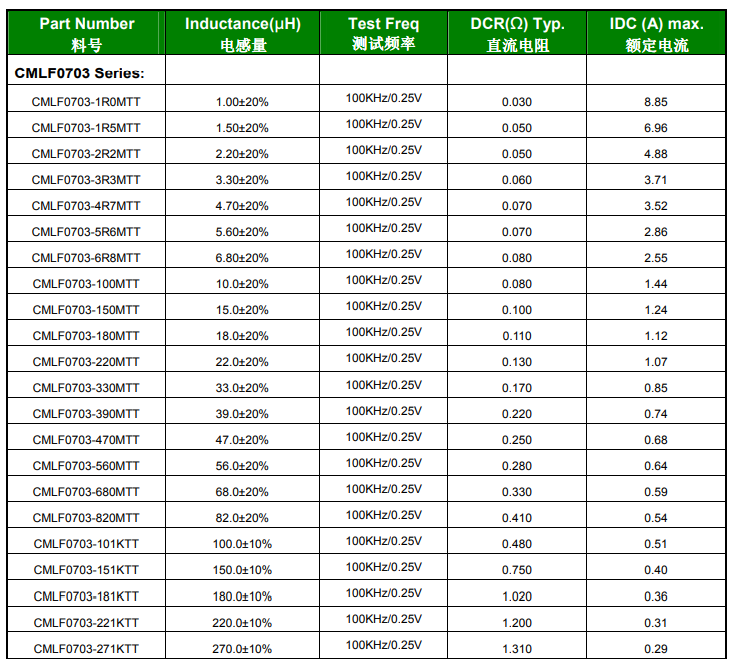Click rated current value 1.07
Image resolution: width=729 pixels, height=659 pixels.
tap(656, 362)
